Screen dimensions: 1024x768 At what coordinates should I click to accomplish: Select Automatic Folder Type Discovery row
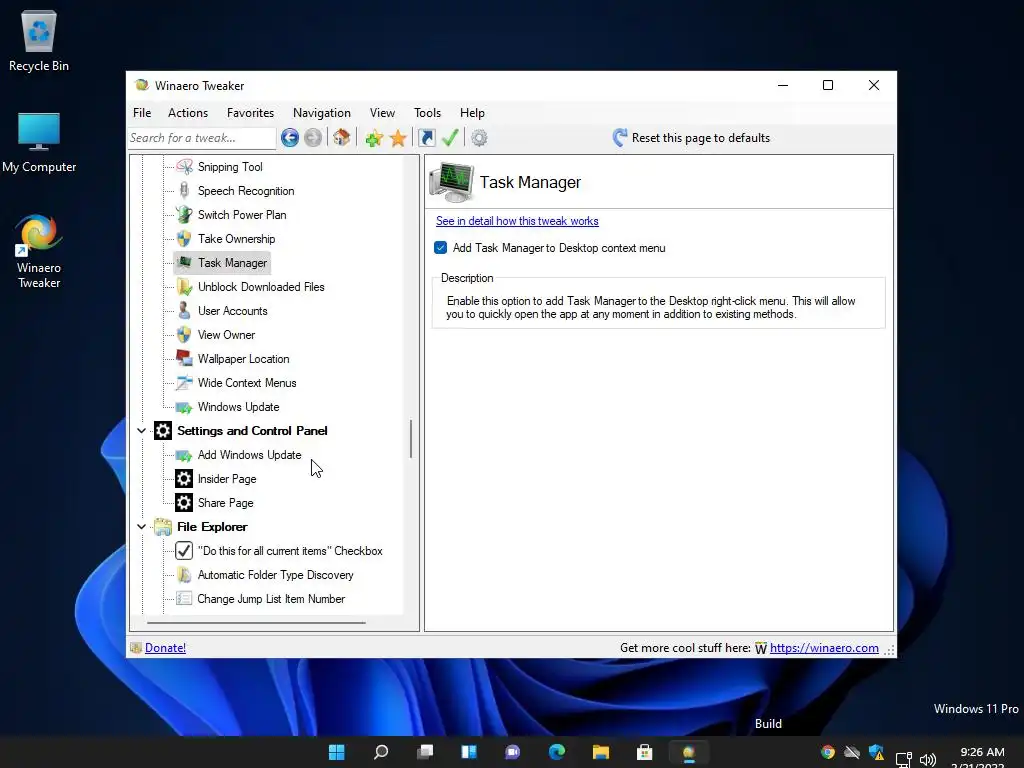point(275,575)
